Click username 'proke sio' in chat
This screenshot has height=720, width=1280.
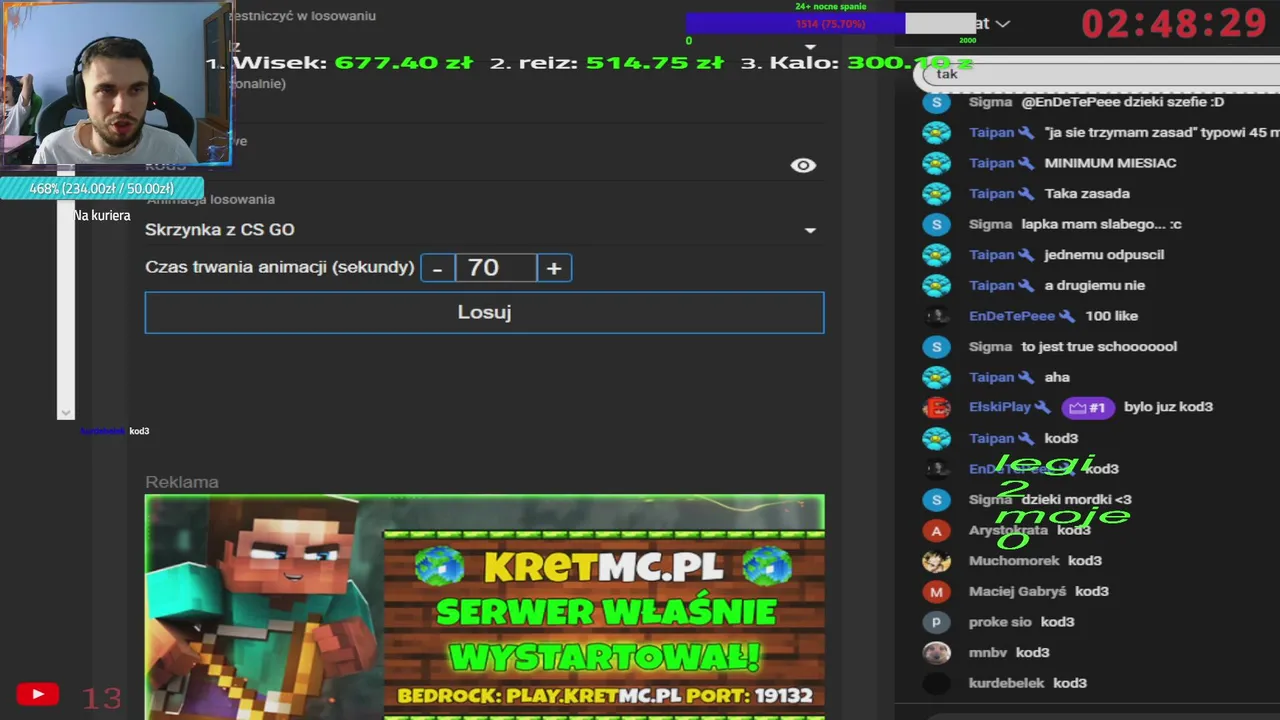click(x=1000, y=622)
